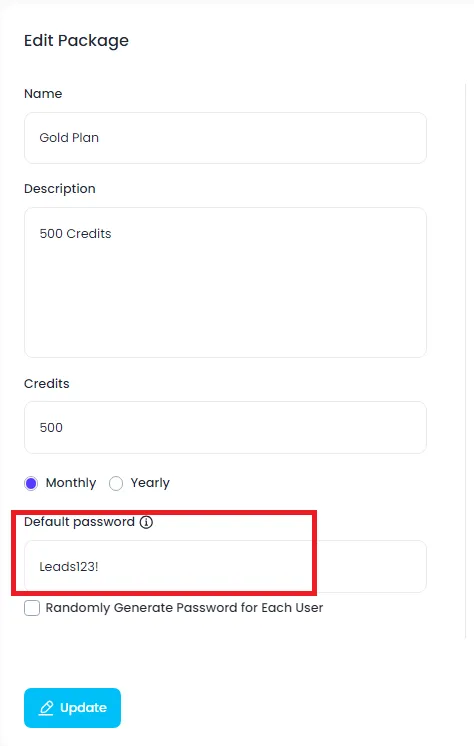The image size is (474, 746).
Task: Select the Yearly radio button
Action: (x=116, y=483)
